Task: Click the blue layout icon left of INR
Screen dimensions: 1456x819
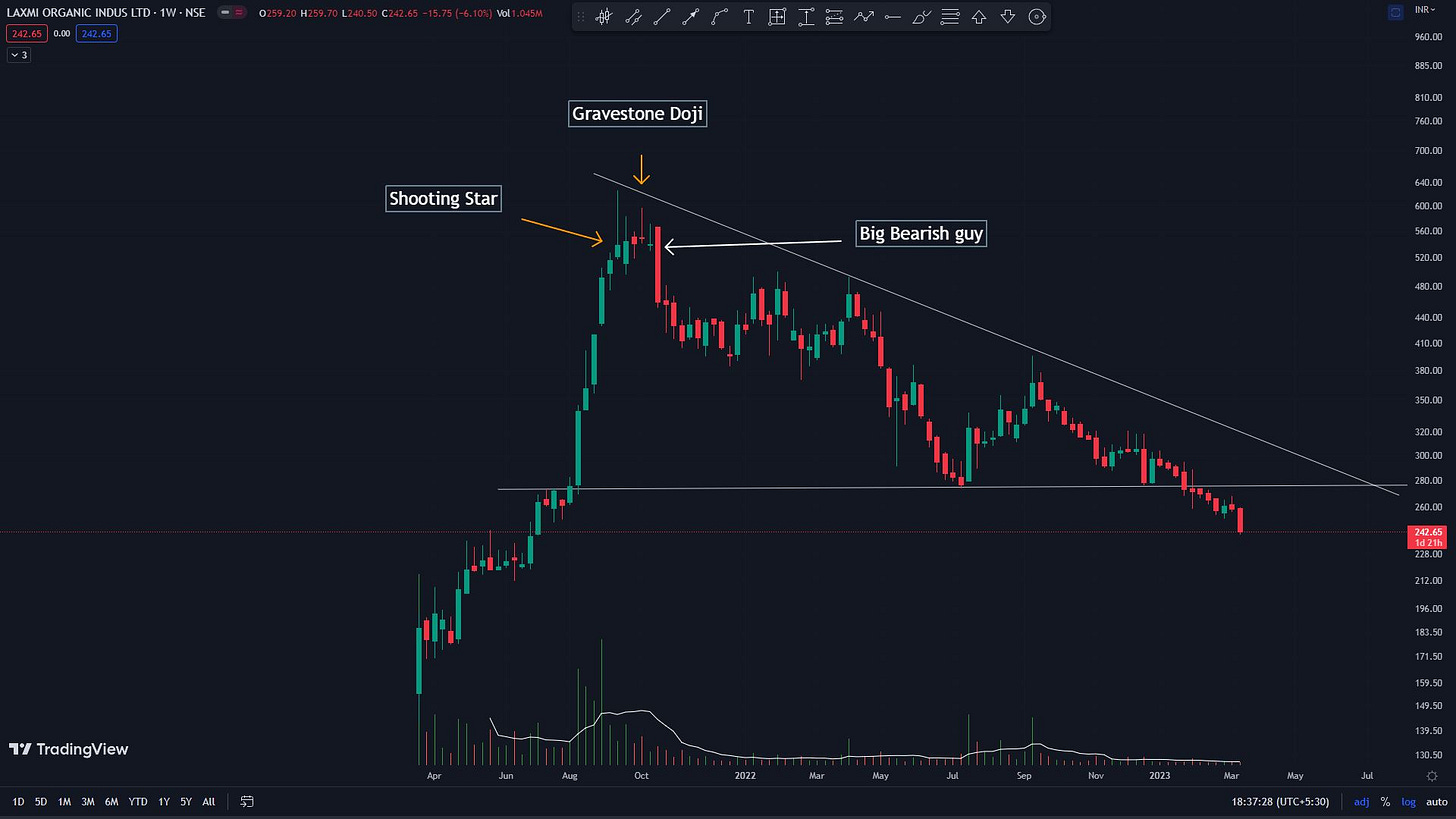Action: click(x=1397, y=11)
